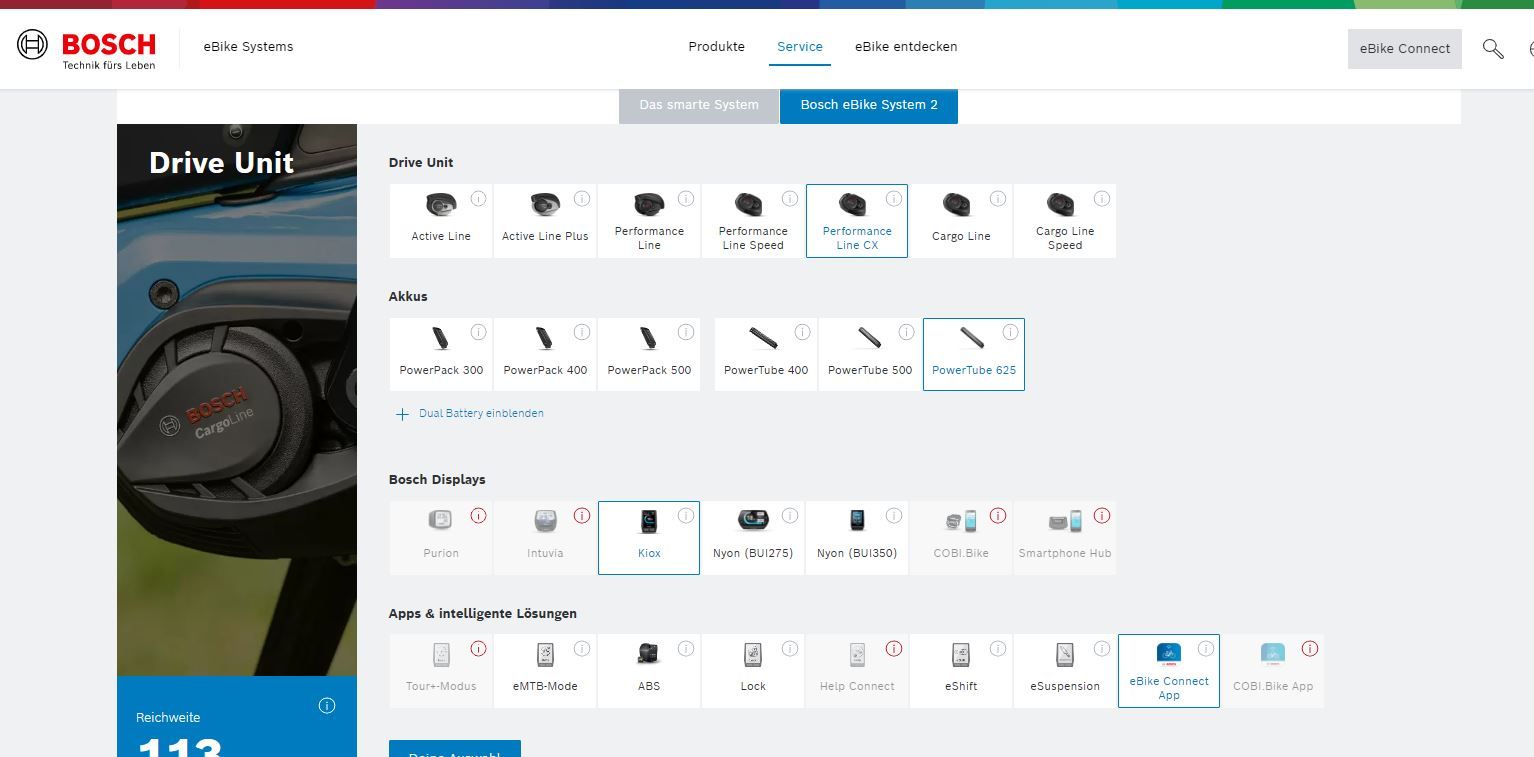1534x757 pixels.
Task: Show info for PowerPack 500 battery
Action: click(686, 332)
